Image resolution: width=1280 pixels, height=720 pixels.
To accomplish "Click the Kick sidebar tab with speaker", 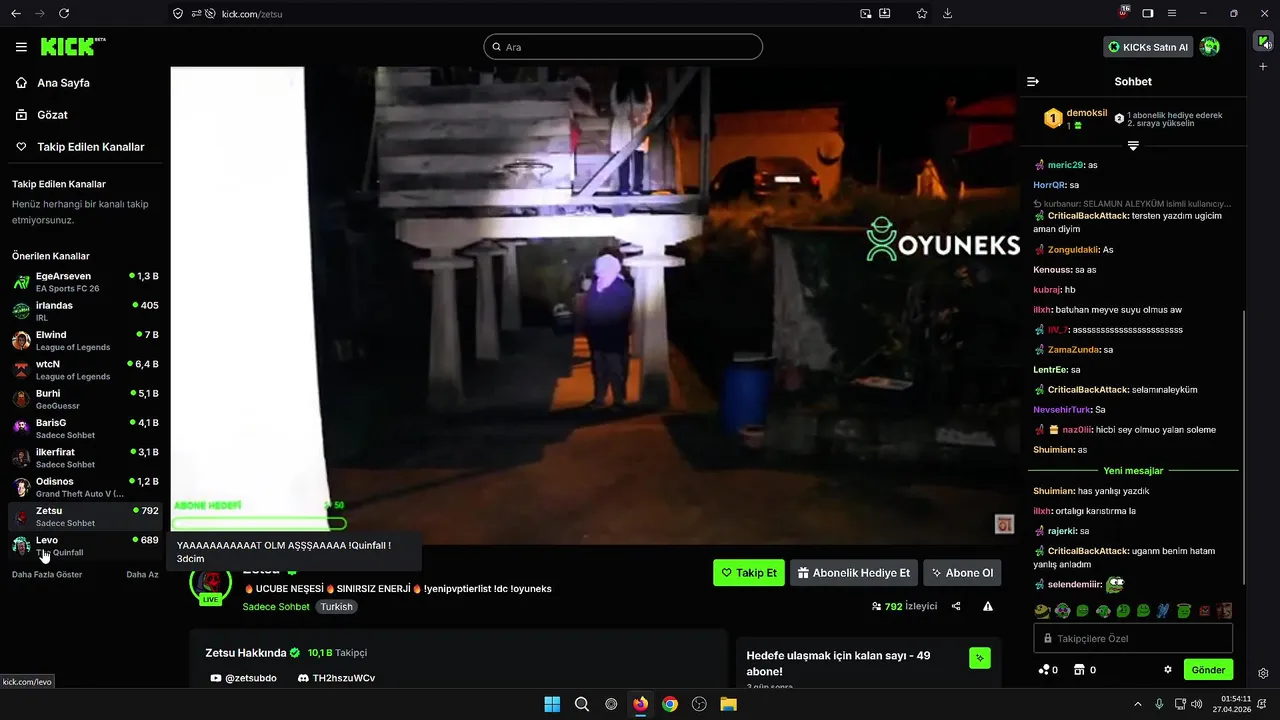I will (1263, 42).
